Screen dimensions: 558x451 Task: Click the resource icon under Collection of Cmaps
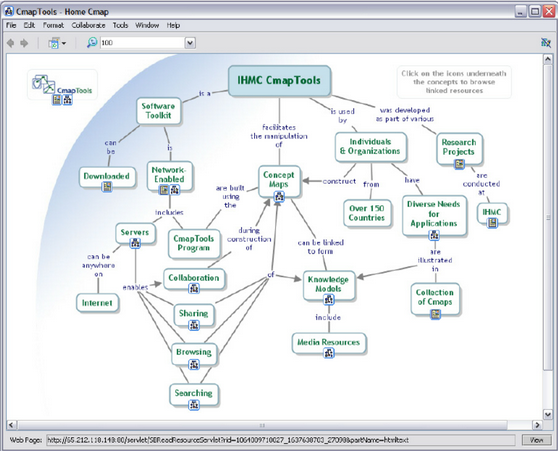[x=435, y=314]
